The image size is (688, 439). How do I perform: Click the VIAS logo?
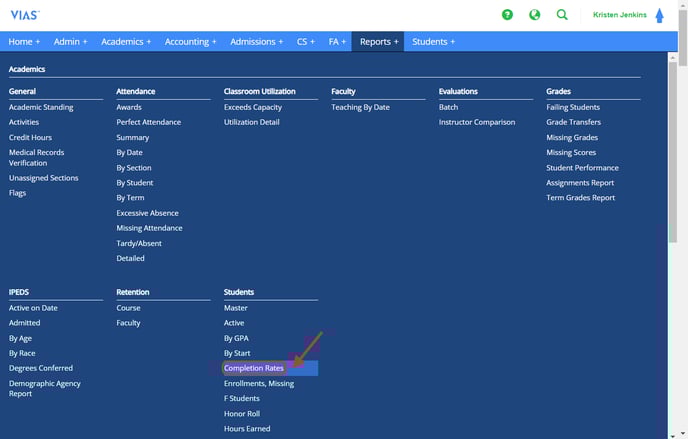point(24,15)
